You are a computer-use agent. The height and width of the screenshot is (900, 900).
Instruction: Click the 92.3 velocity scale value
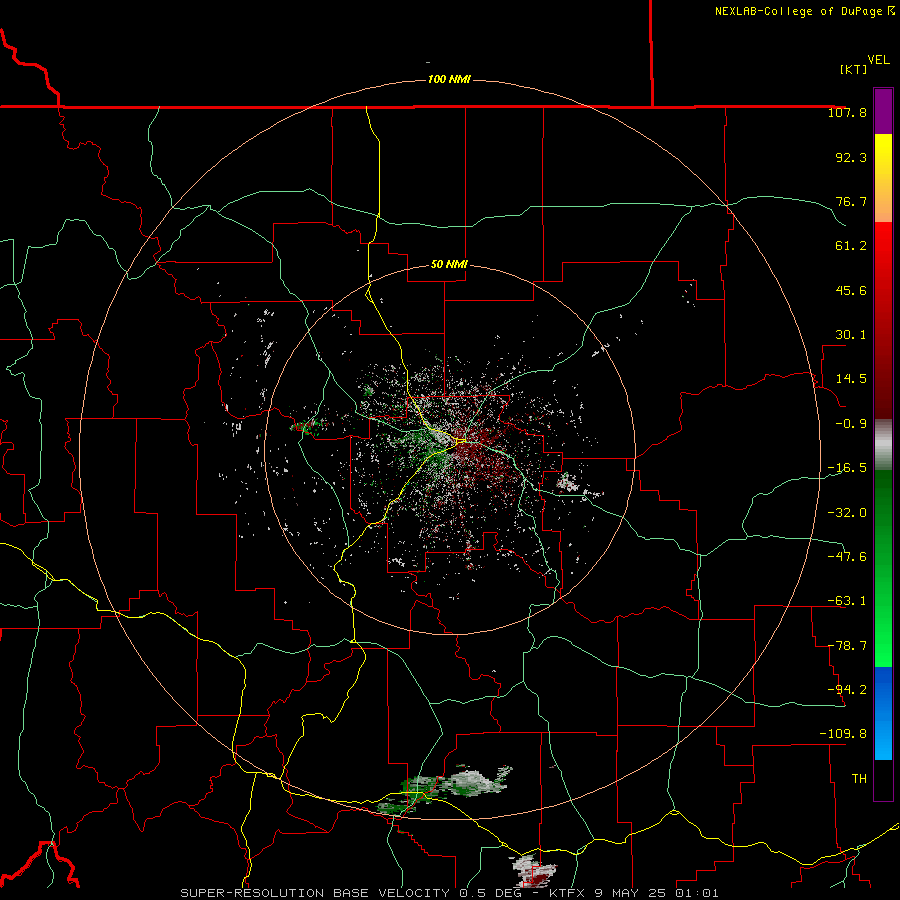(851, 157)
